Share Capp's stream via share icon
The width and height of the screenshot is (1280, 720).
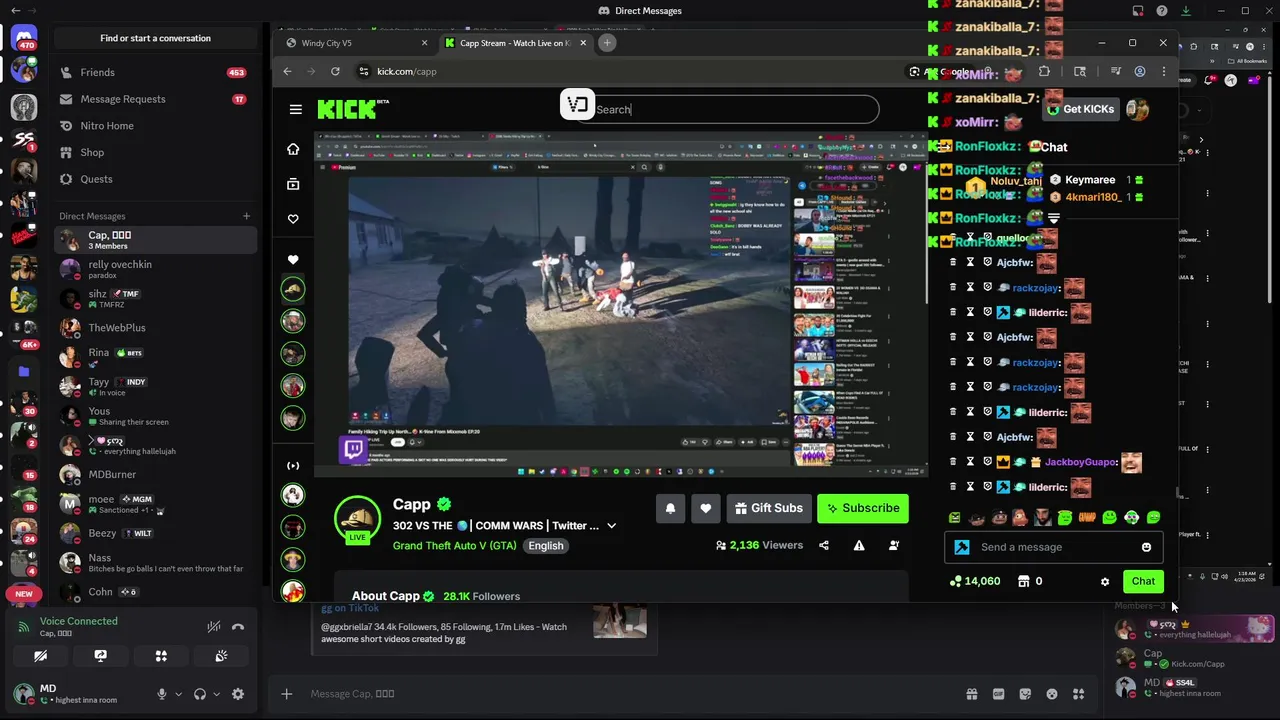(x=824, y=545)
